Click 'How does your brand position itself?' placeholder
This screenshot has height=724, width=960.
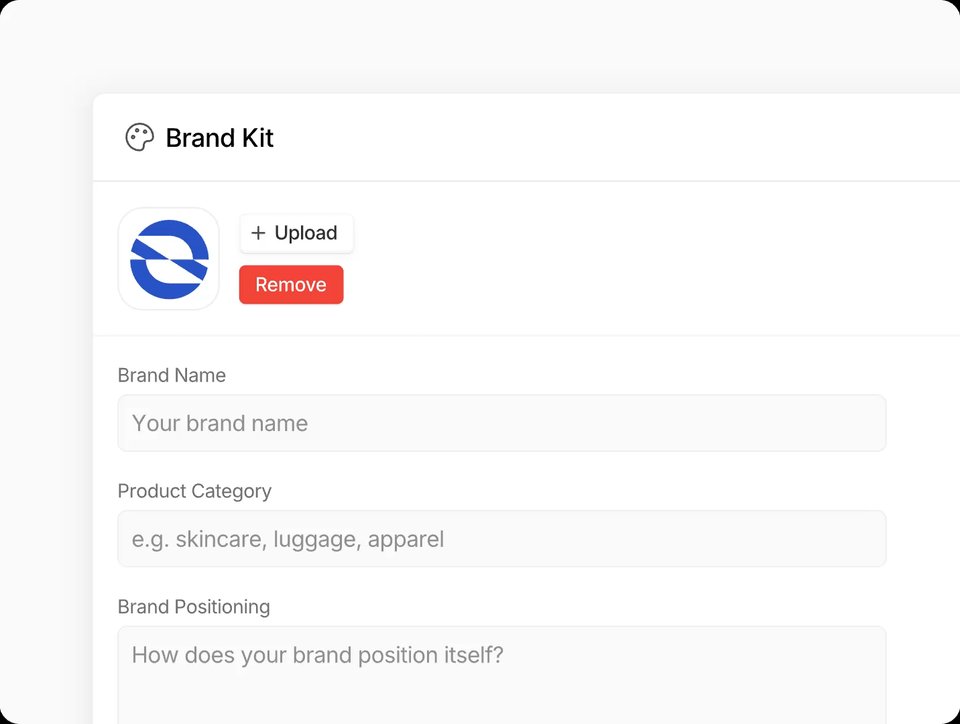[318, 656]
